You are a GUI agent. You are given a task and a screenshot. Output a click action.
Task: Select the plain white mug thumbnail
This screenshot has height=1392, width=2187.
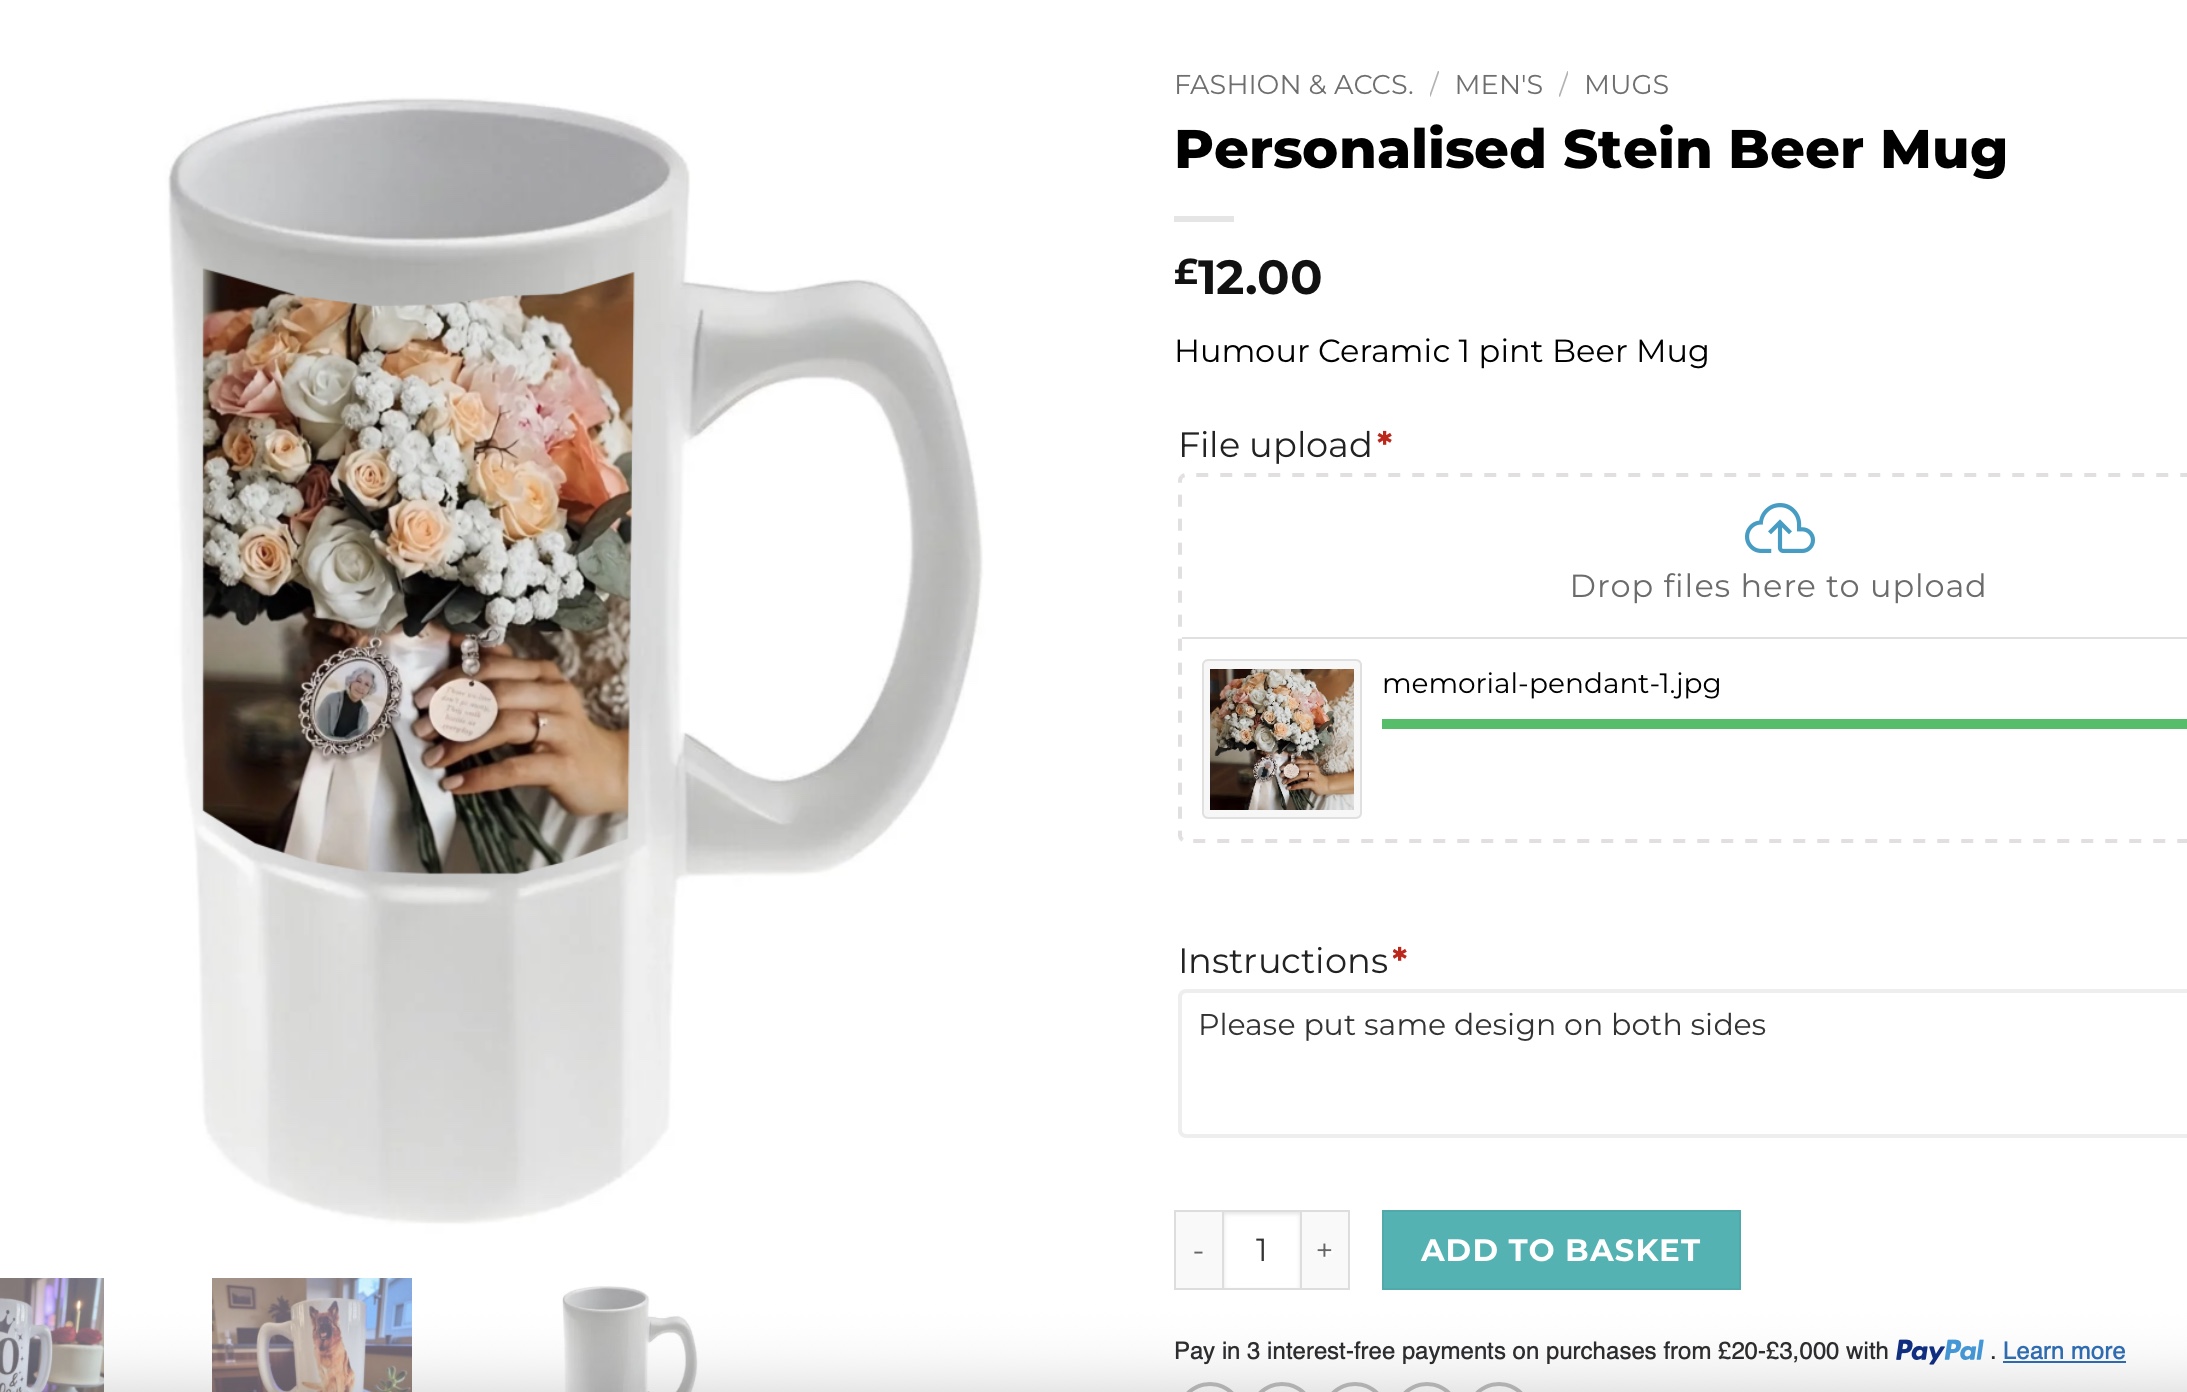click(627, 1338)
